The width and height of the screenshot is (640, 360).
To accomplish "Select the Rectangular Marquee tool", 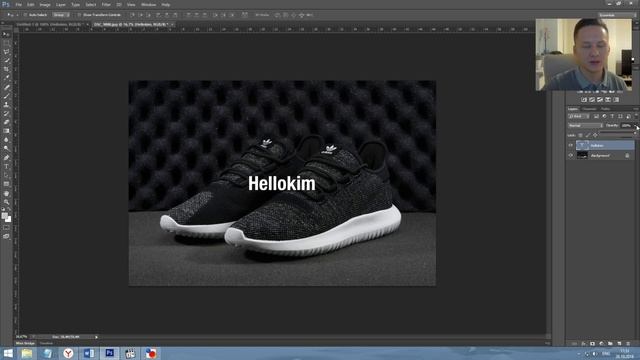I will click(x=6, y=43).
